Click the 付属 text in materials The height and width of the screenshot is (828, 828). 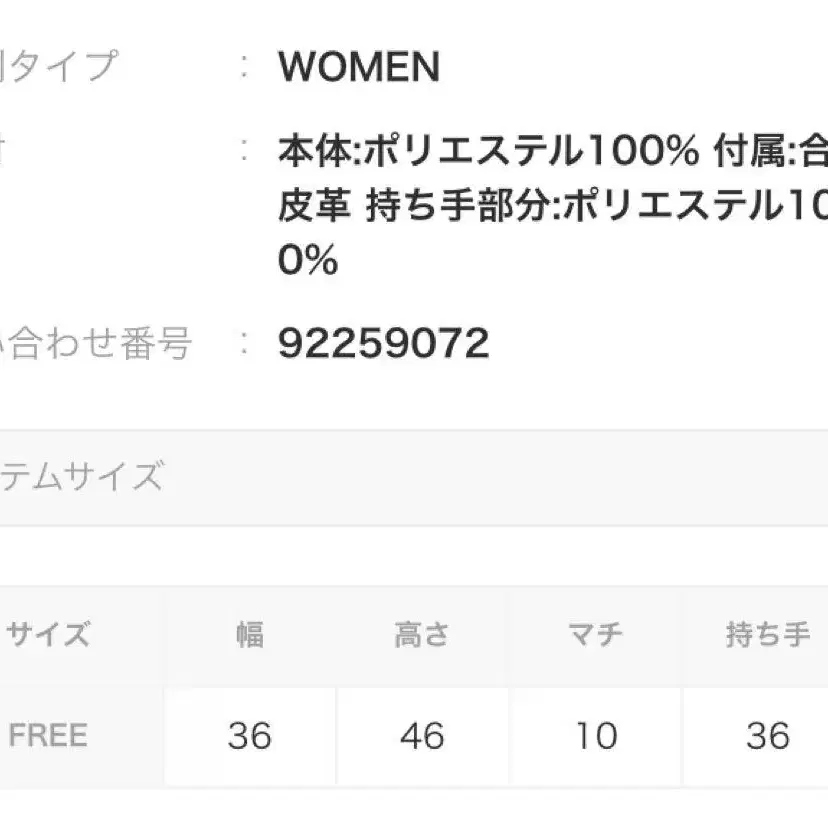click(x=749, y=152)
